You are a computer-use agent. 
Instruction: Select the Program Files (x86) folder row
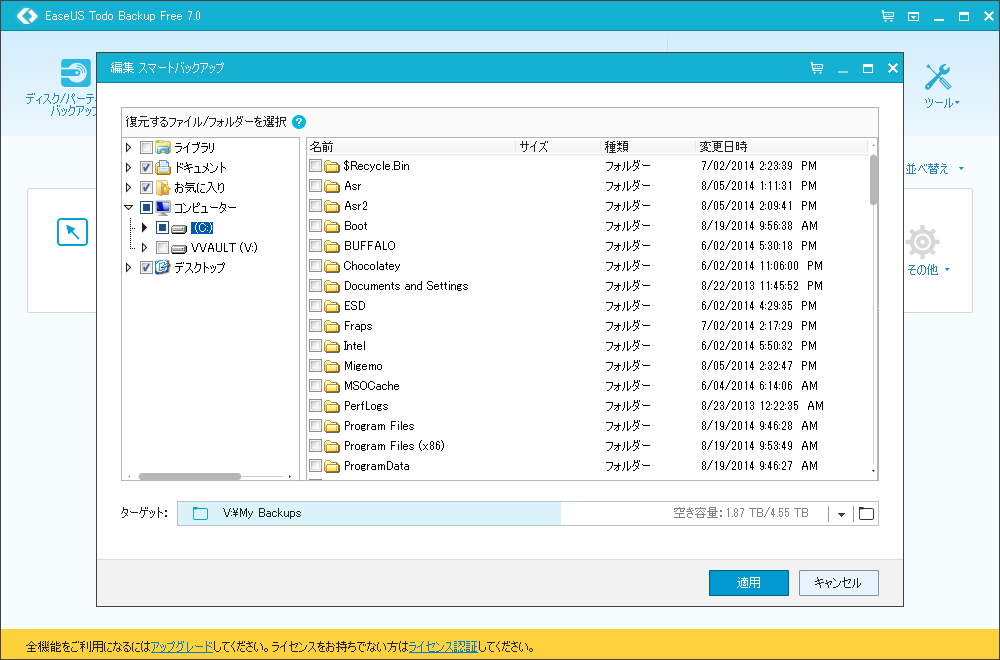tap(588, 446)
